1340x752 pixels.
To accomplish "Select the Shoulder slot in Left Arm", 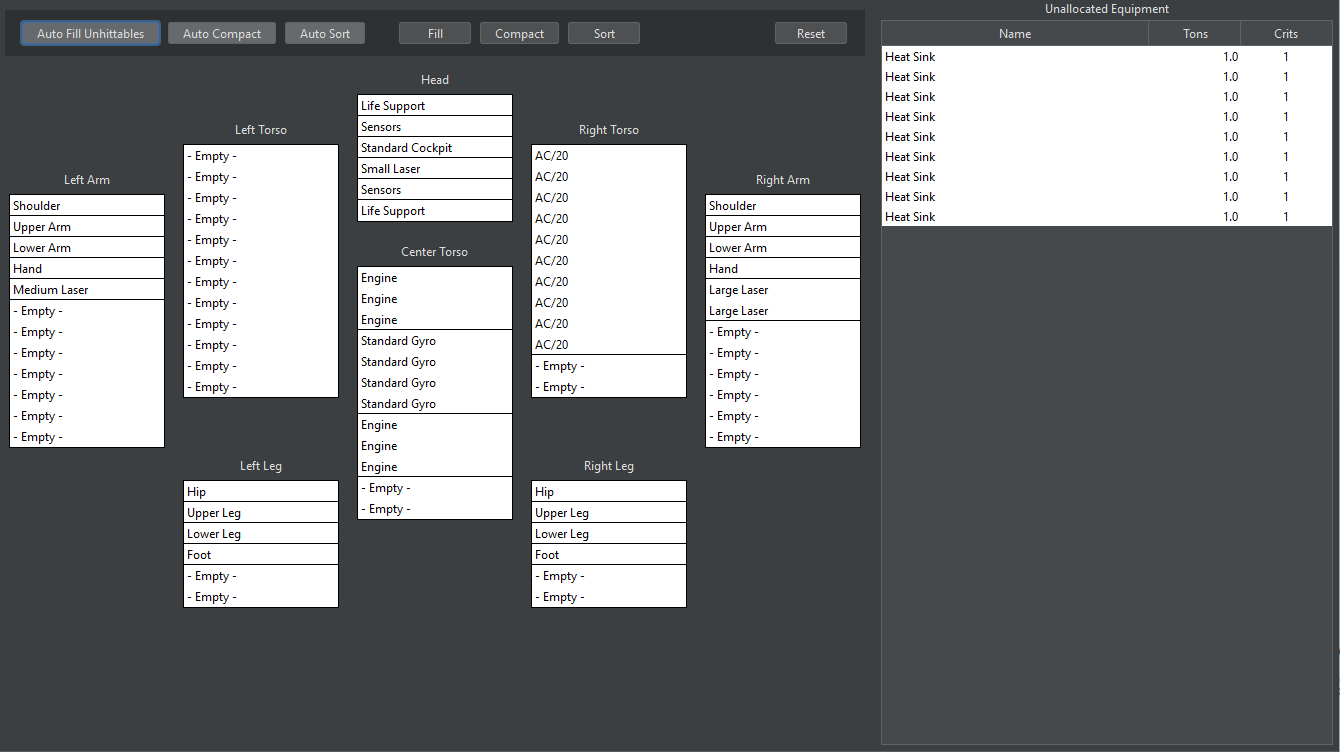I will (87, 206).
